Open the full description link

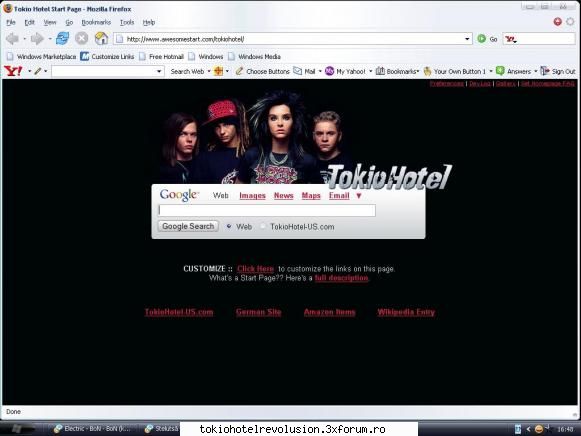click(x=341, y=278)
